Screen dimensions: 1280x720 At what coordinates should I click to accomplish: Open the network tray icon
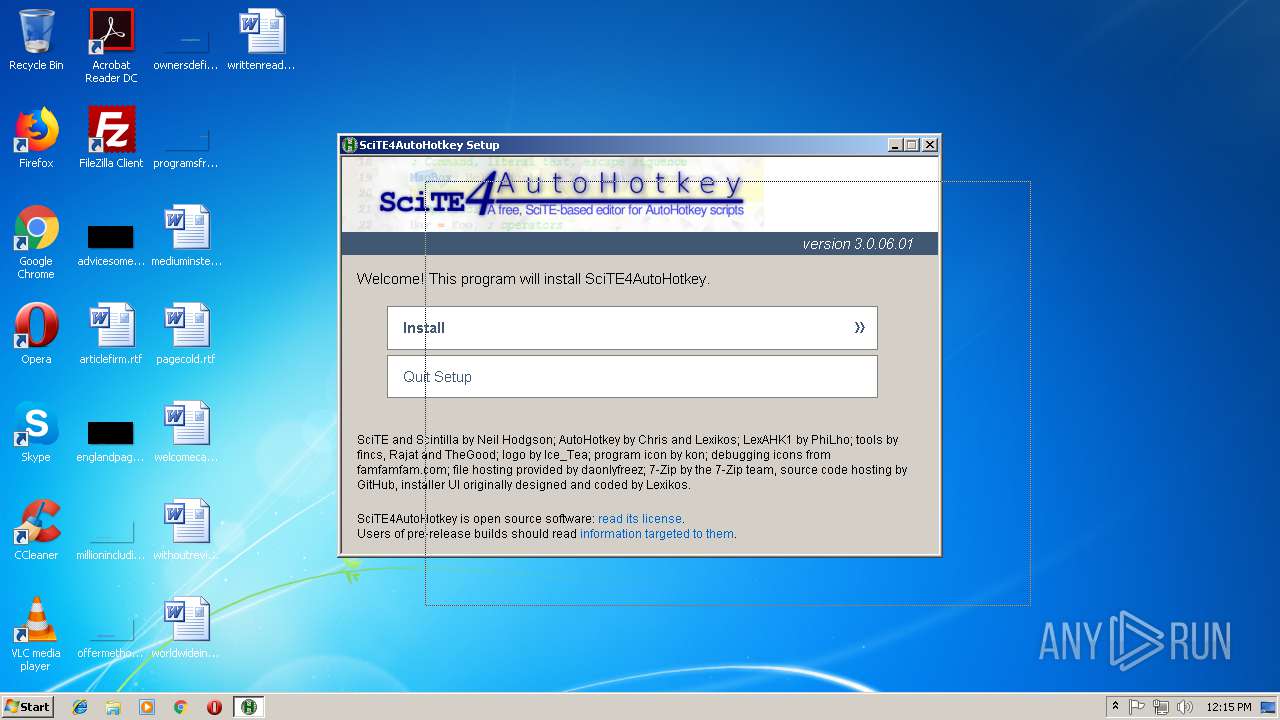point(1160,707)
